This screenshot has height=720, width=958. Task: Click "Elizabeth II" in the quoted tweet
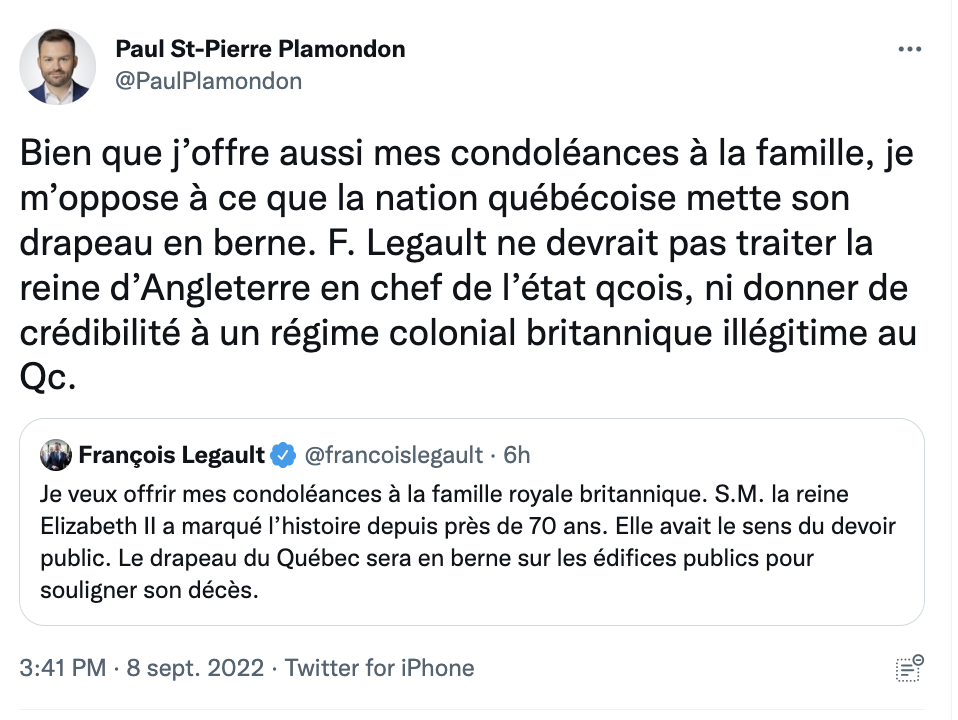(x=93, y=526)
